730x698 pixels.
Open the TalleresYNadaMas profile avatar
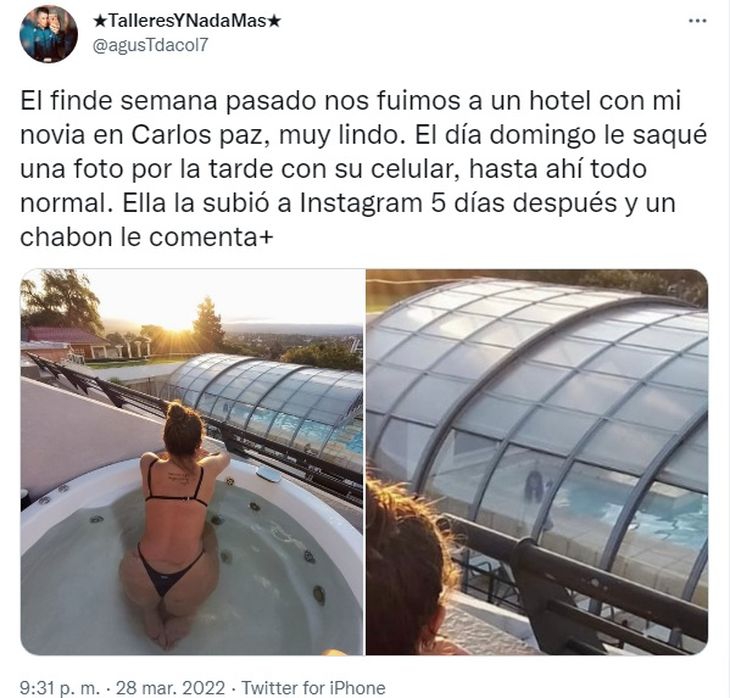pos(48,34)
